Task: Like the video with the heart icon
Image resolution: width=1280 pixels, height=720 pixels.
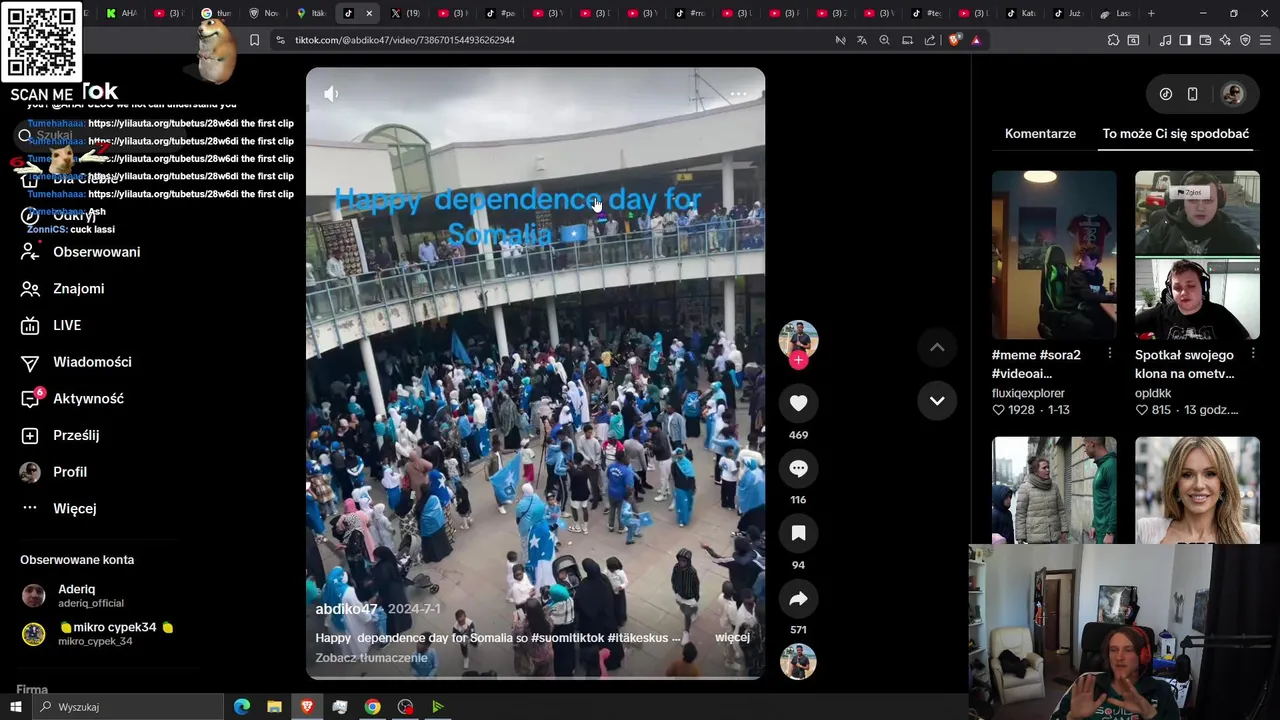Action: click(798, 403)
